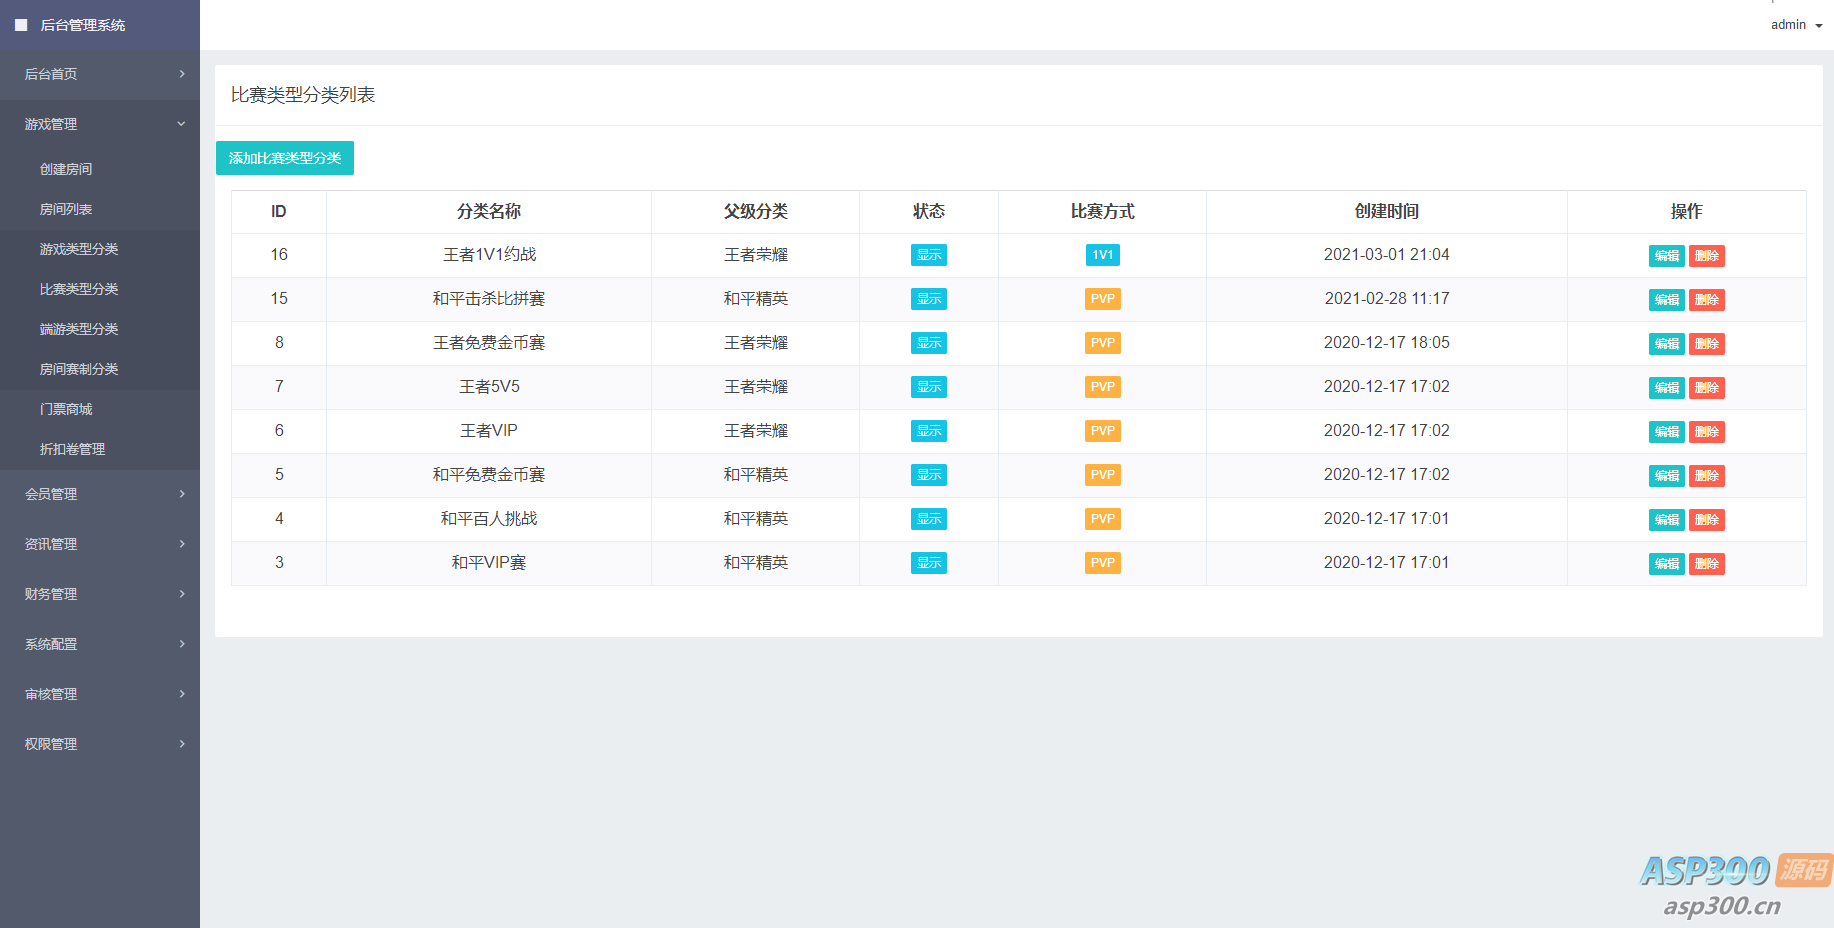Click 编辑 for 王者1V1约战 row
Image resolution: width=1834 pixels, height=928 pixels.
pyautogui.click(x=1666, y=256)
